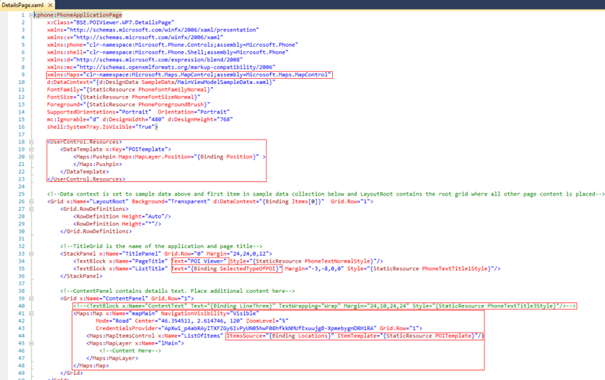Click the RowDefinition Height="Auto" line
This screenshot has width=605, height=380.
[x=122, y=216]
